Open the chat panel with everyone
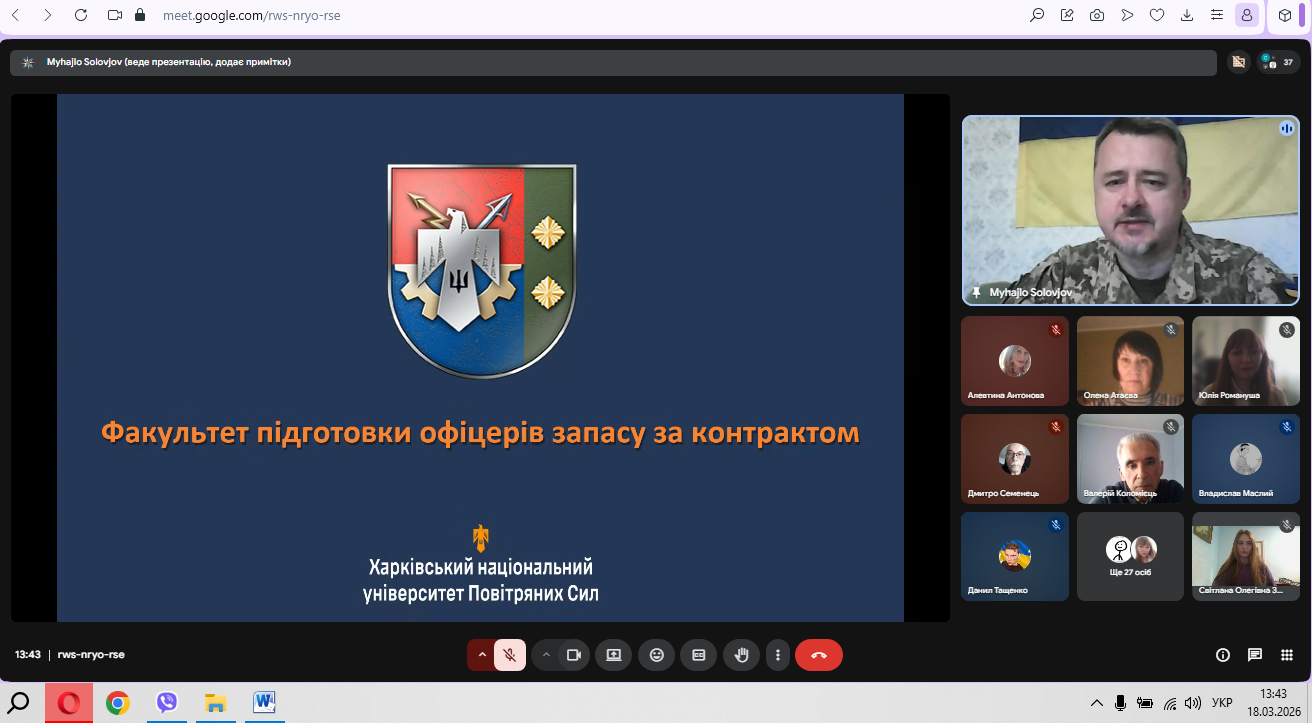This screenshot has width=1312, height=723. click(x=1254, y=655)
